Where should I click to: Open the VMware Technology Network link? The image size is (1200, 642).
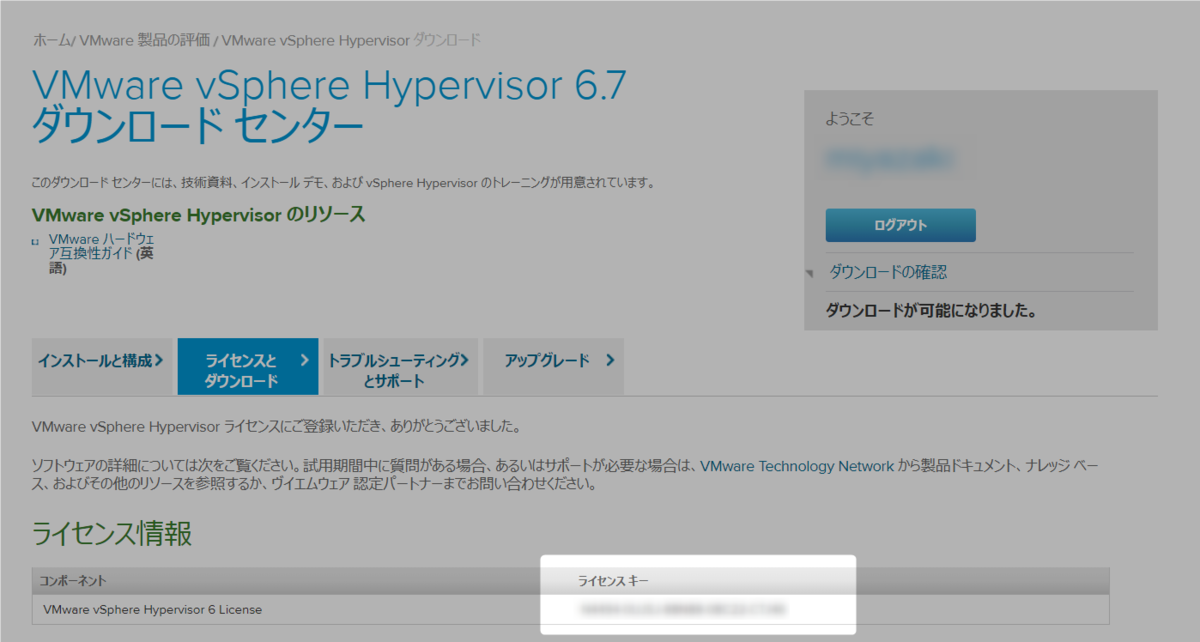pos(797,466)
